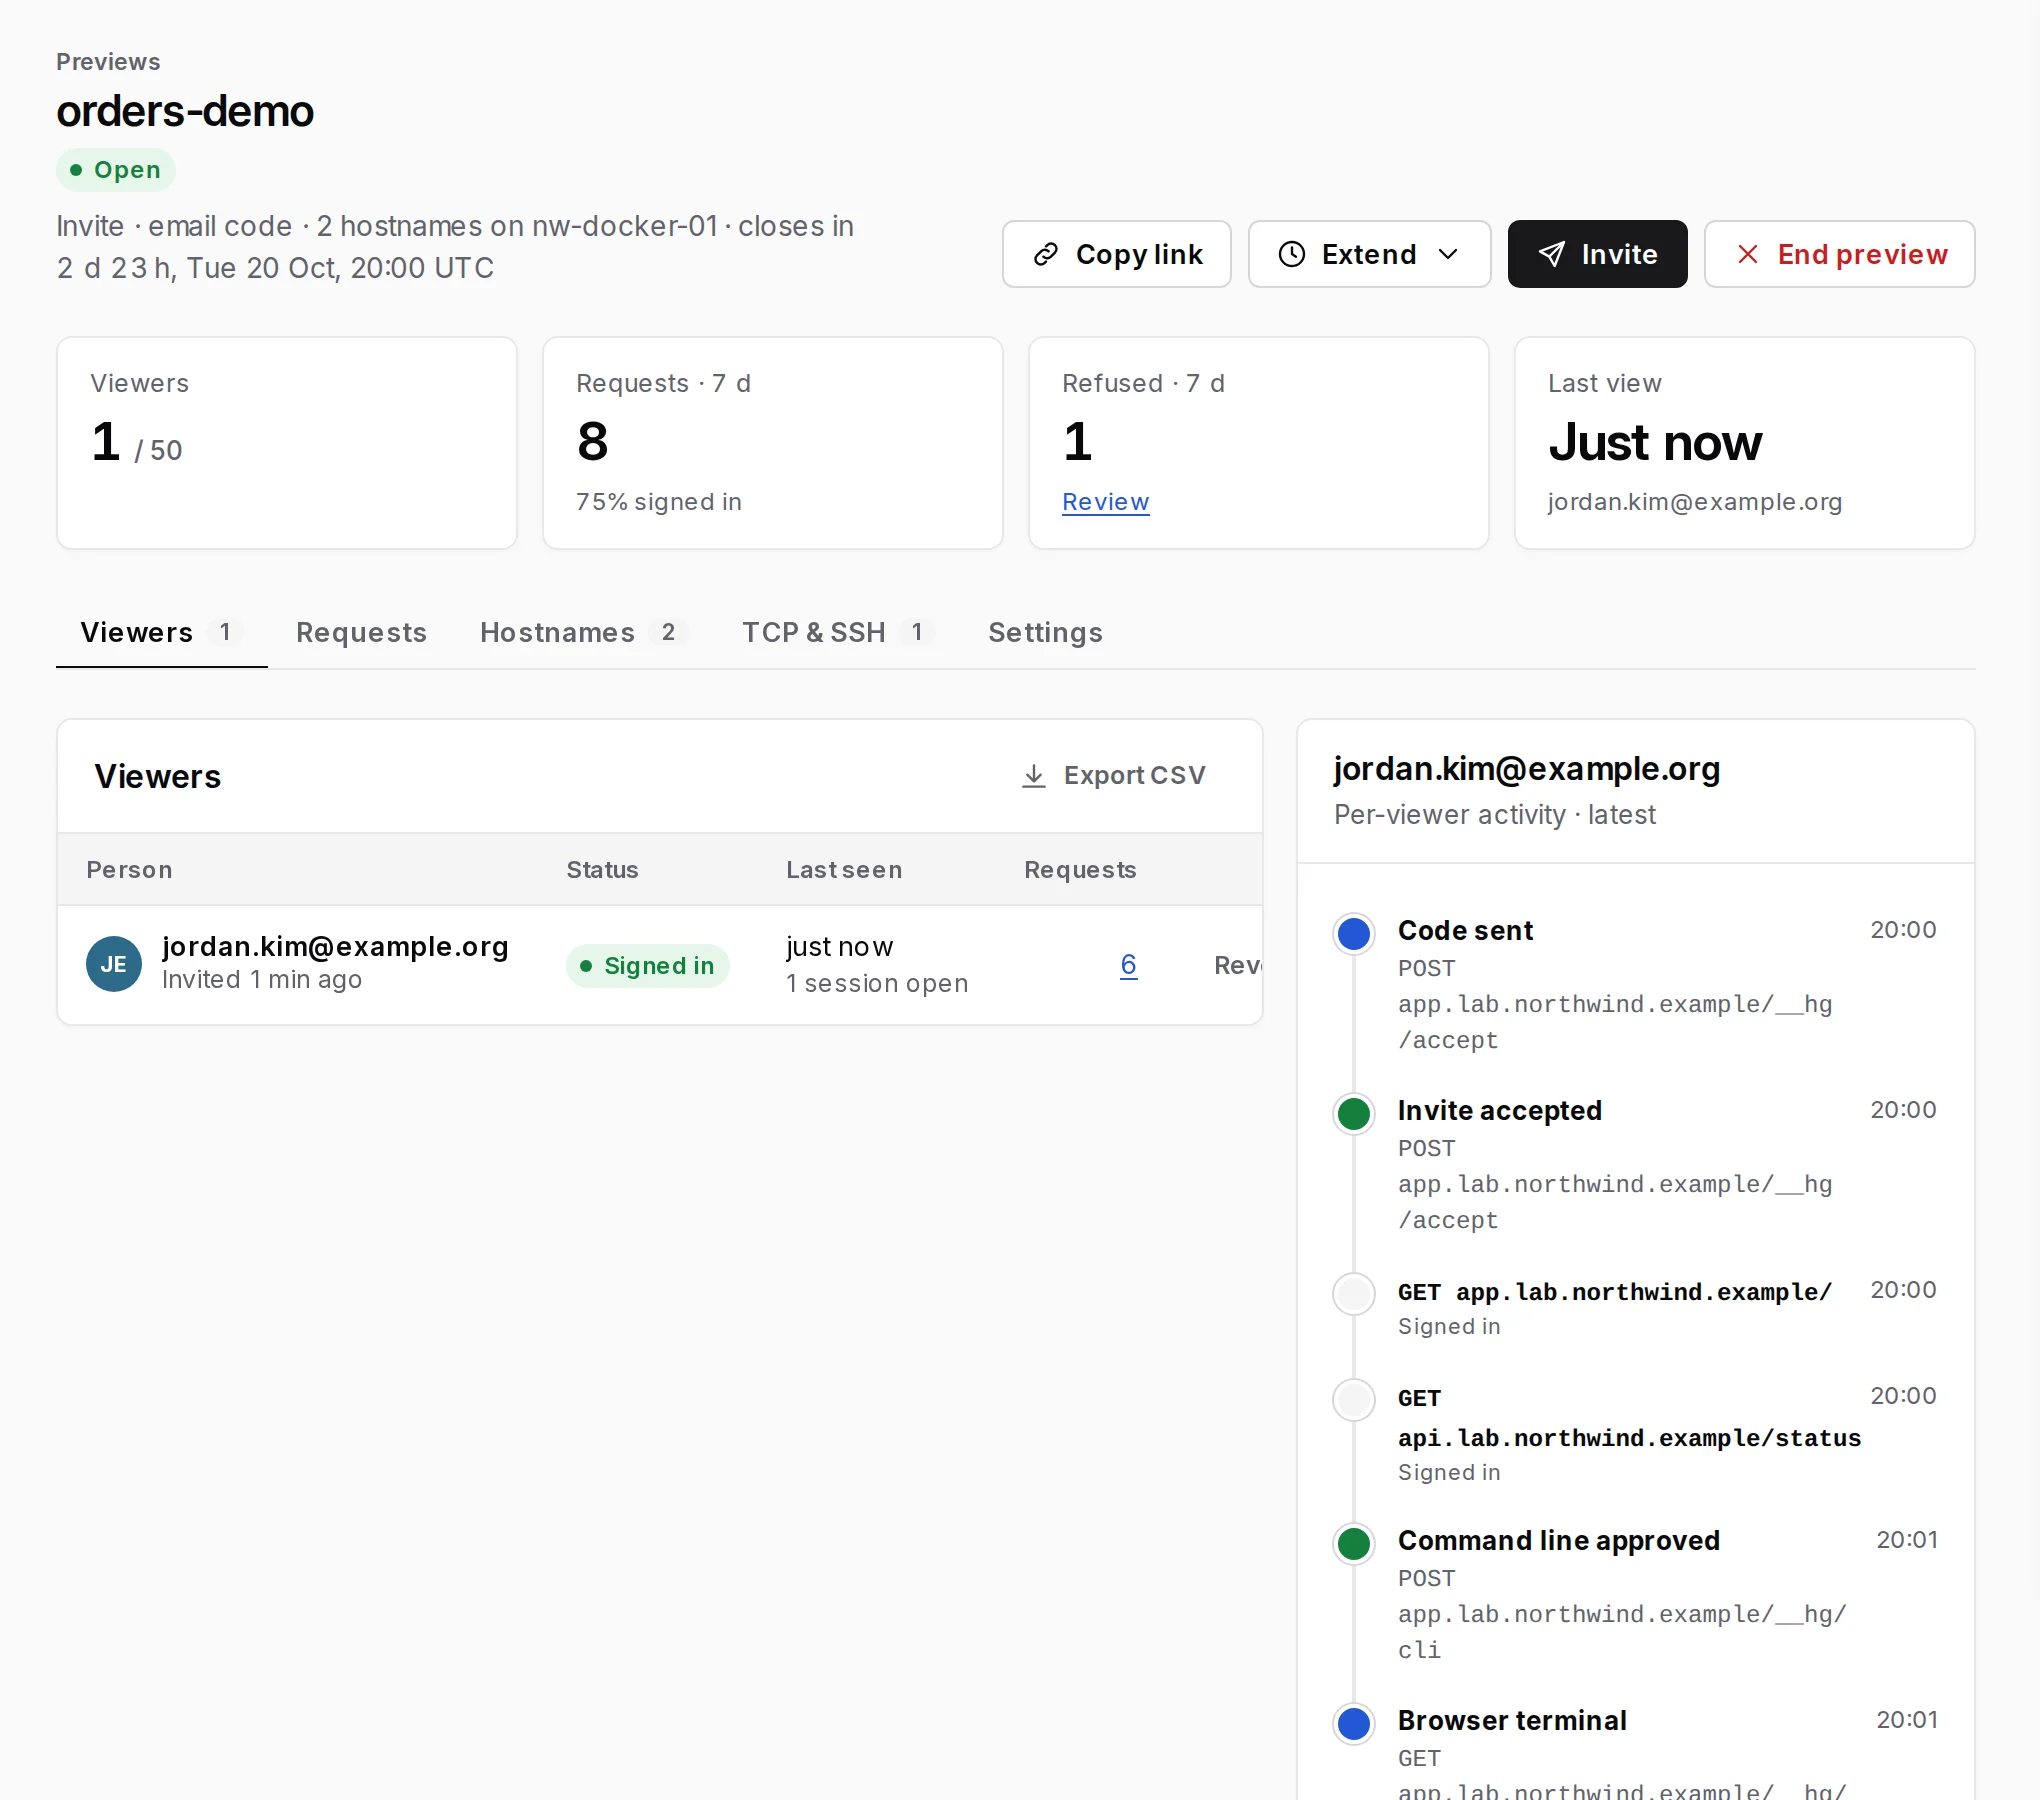This screenshot has height=1800, width=2040.
Task: Click the green dot beside Invite accepted
Action: (x=1354, y=1114)
